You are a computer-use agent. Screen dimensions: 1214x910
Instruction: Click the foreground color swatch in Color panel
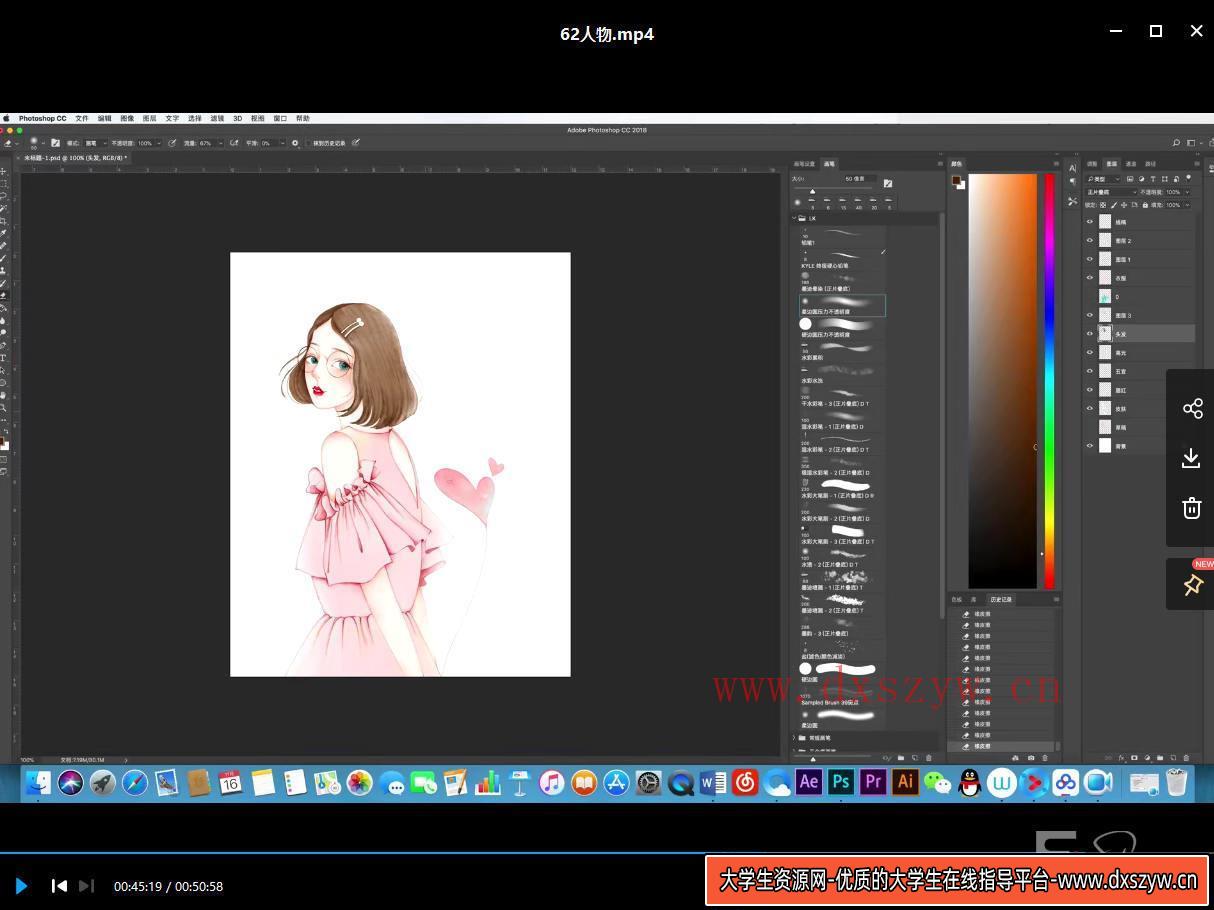[x=956, y=181]
